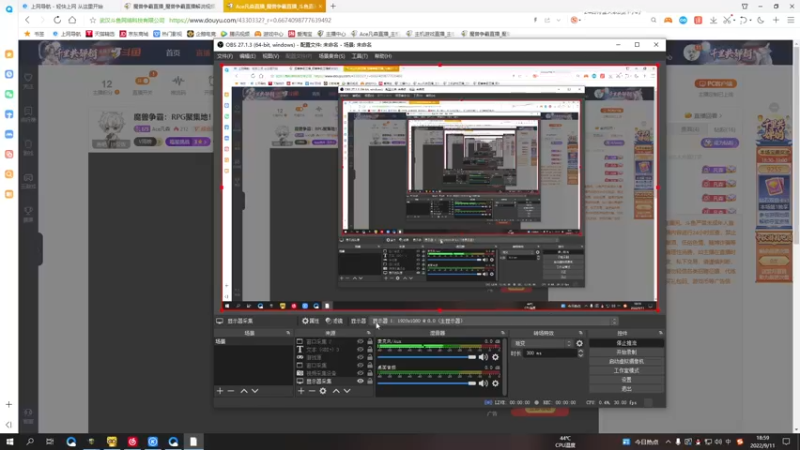Open Task View on the taskbar

[x=49, y=442]
